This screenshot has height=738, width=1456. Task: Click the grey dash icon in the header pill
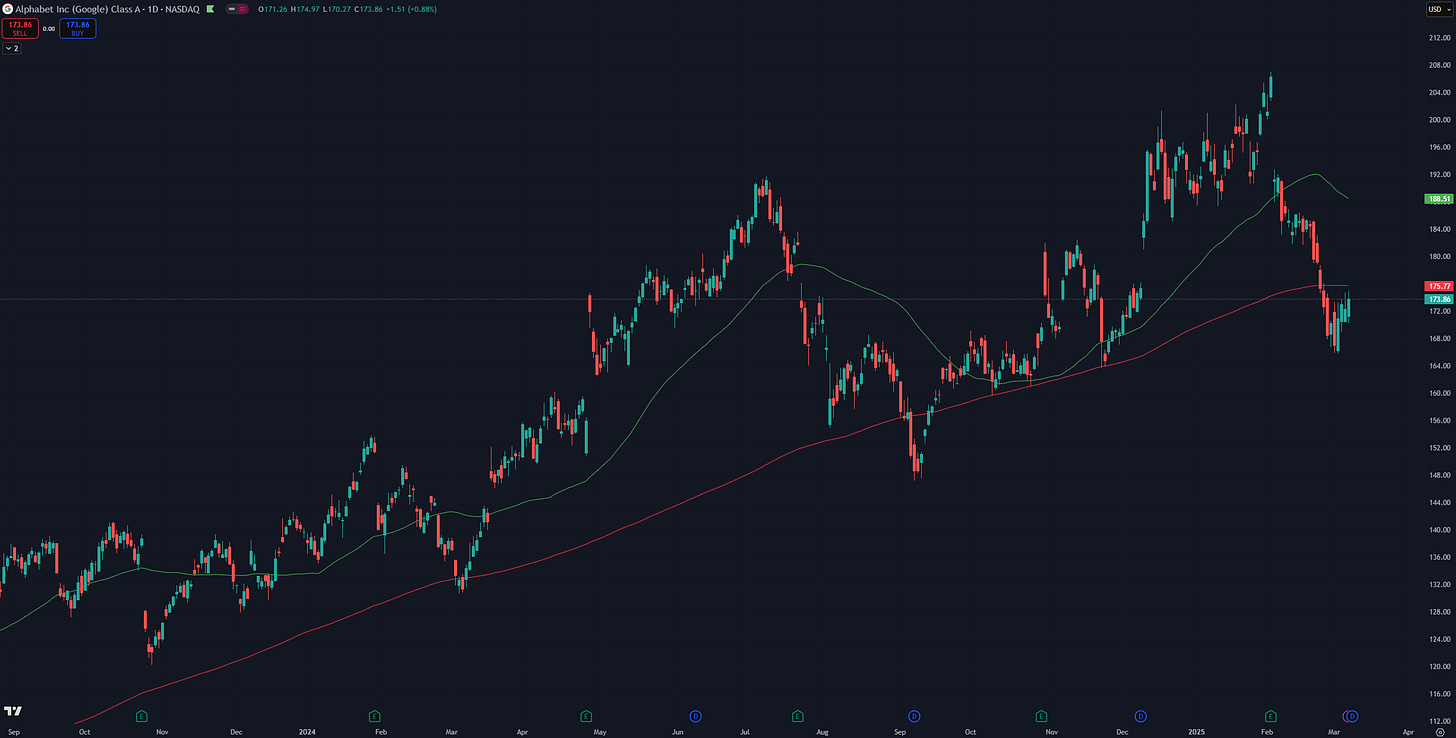click(x=232, y=9)
